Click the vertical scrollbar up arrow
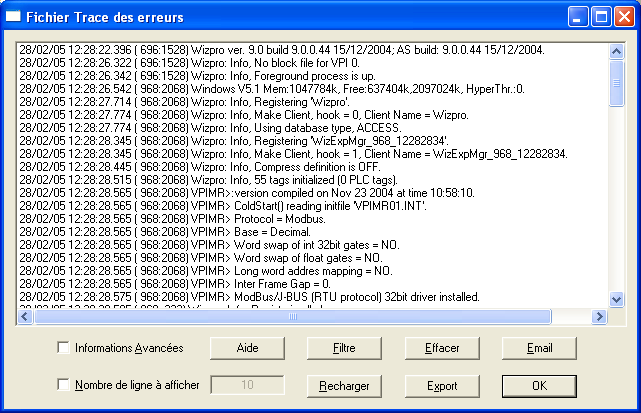The height and width of the screenshot is (413, 641). point(616,52)
